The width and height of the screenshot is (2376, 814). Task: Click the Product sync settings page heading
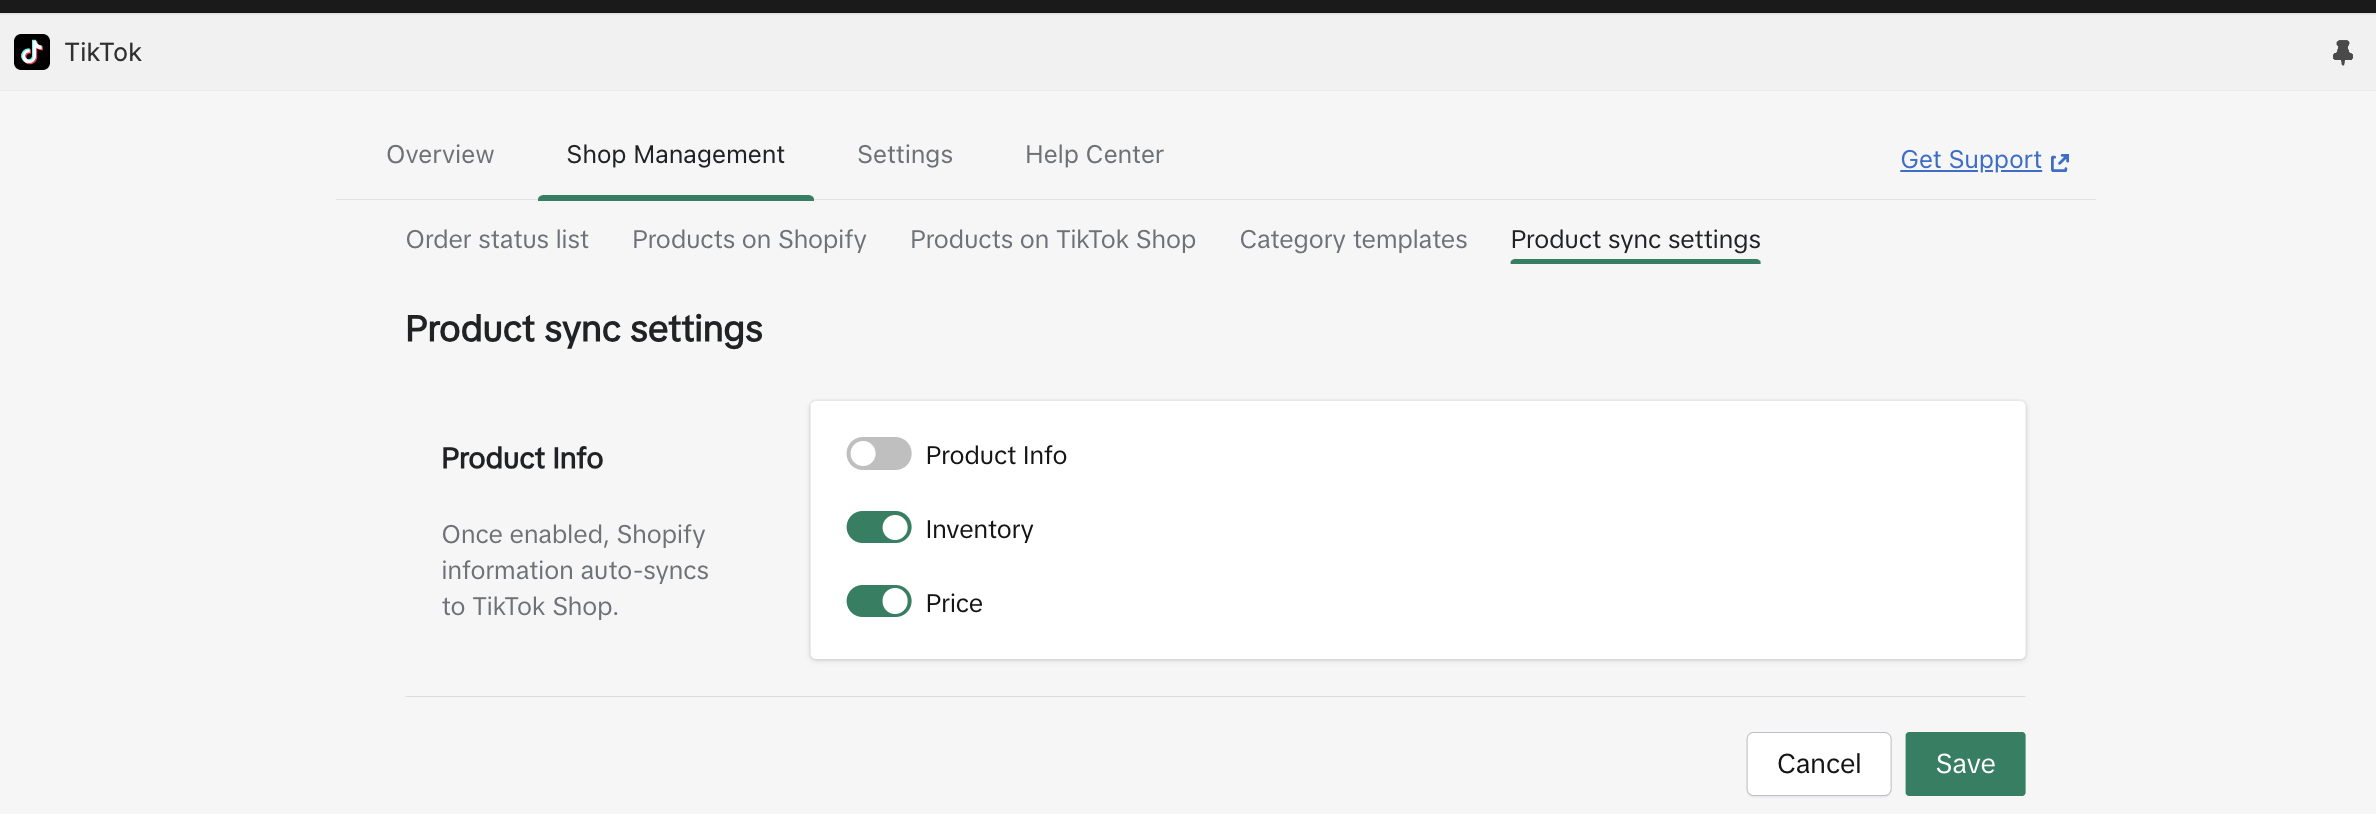click(x=584, y=329)
